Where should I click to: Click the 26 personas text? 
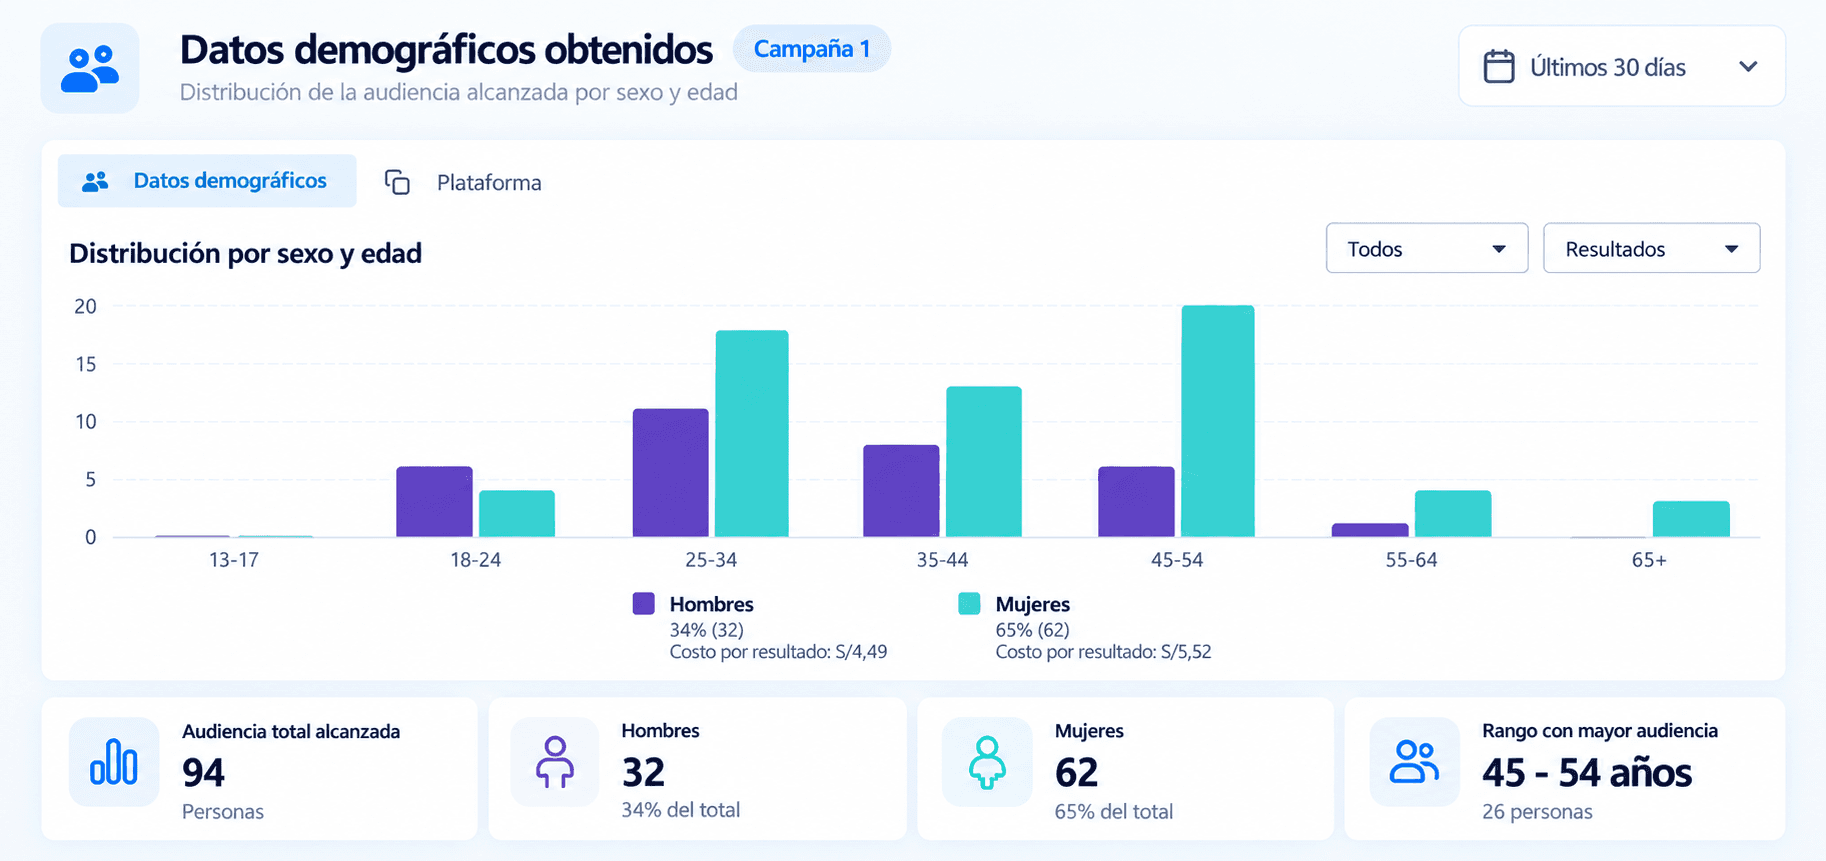coord(1537,812)
